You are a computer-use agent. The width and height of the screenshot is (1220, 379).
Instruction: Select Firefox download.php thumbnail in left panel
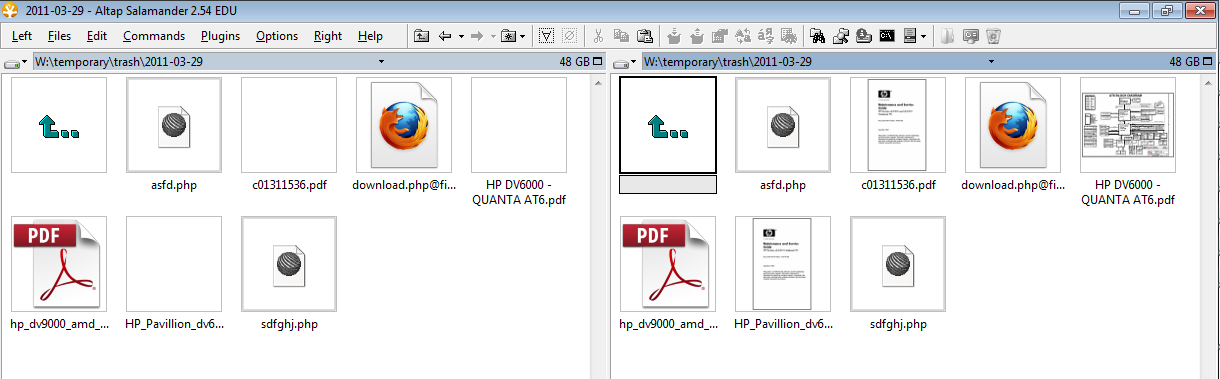(404, 125)
